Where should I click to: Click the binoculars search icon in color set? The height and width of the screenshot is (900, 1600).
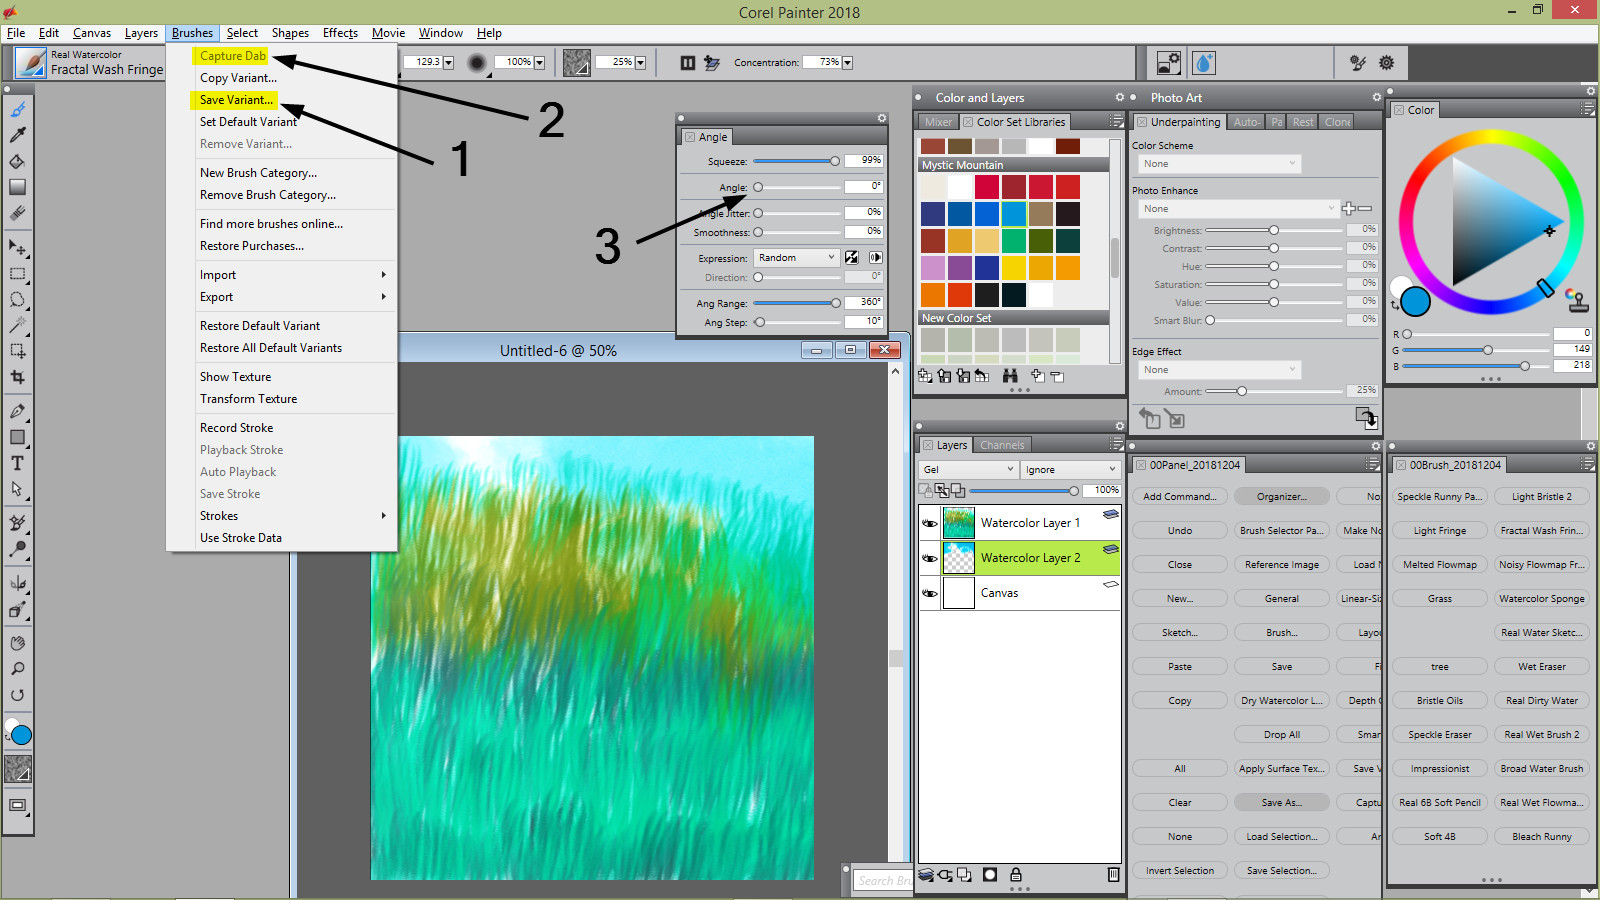[x=1010, y=376]
